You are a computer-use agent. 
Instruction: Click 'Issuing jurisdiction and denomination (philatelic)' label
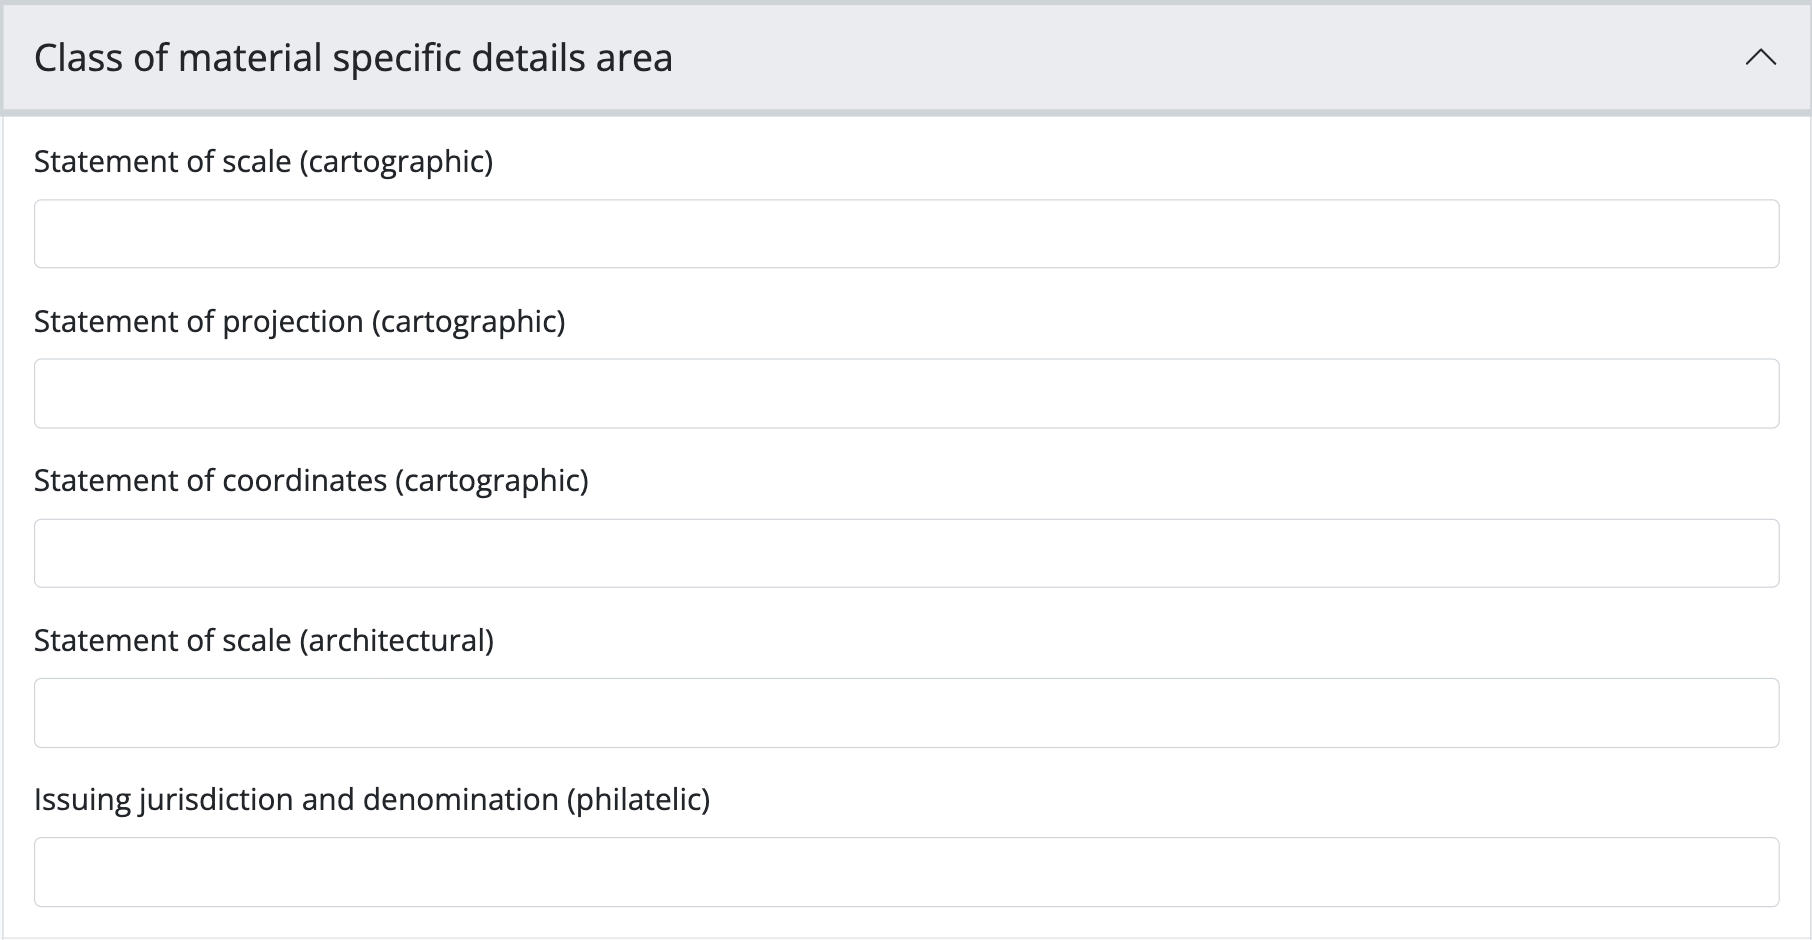point(371,800)
